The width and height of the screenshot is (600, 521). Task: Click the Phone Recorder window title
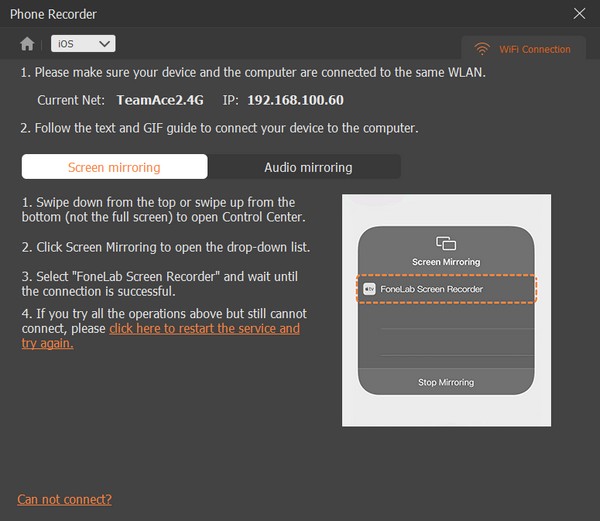tap(53, 14)
